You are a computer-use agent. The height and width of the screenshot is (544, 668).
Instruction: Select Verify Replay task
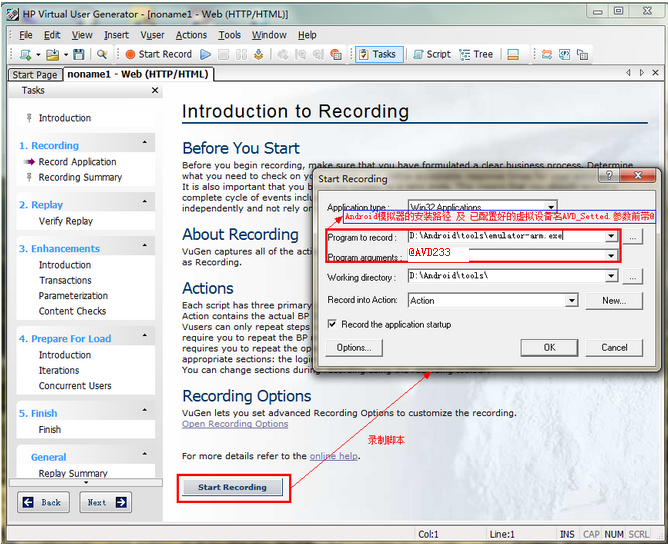click(x=66, y=221)
